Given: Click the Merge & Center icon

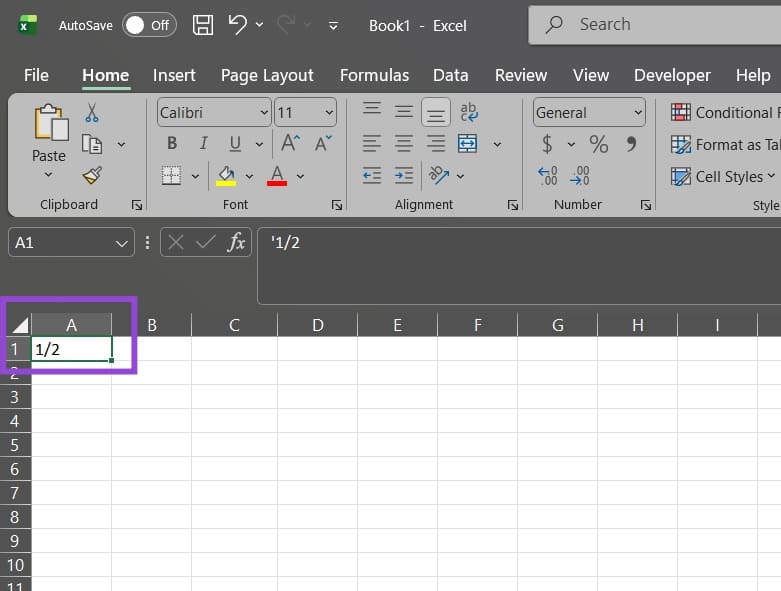Looking at the screenshot, I should point(467,144).
